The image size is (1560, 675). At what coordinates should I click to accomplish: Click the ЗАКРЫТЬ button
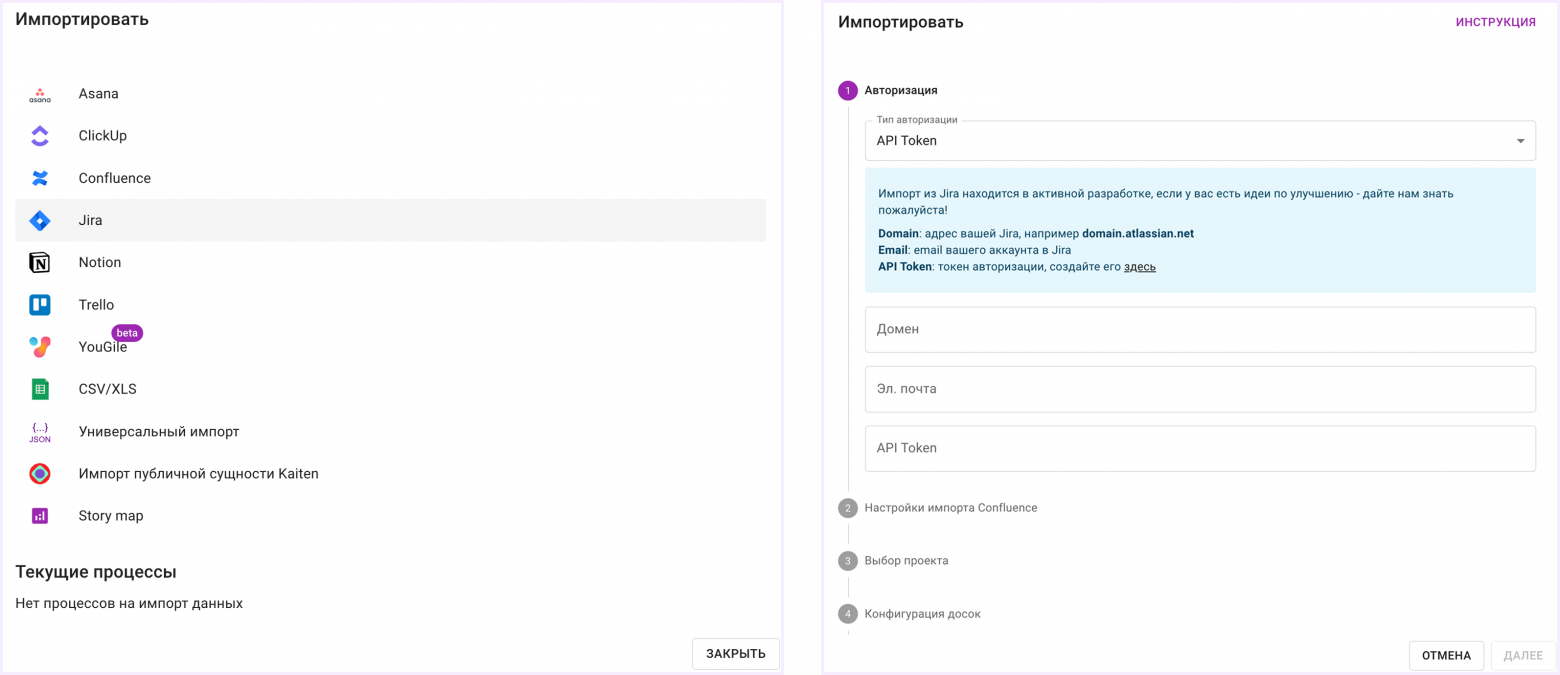click(x=736, y=654)
